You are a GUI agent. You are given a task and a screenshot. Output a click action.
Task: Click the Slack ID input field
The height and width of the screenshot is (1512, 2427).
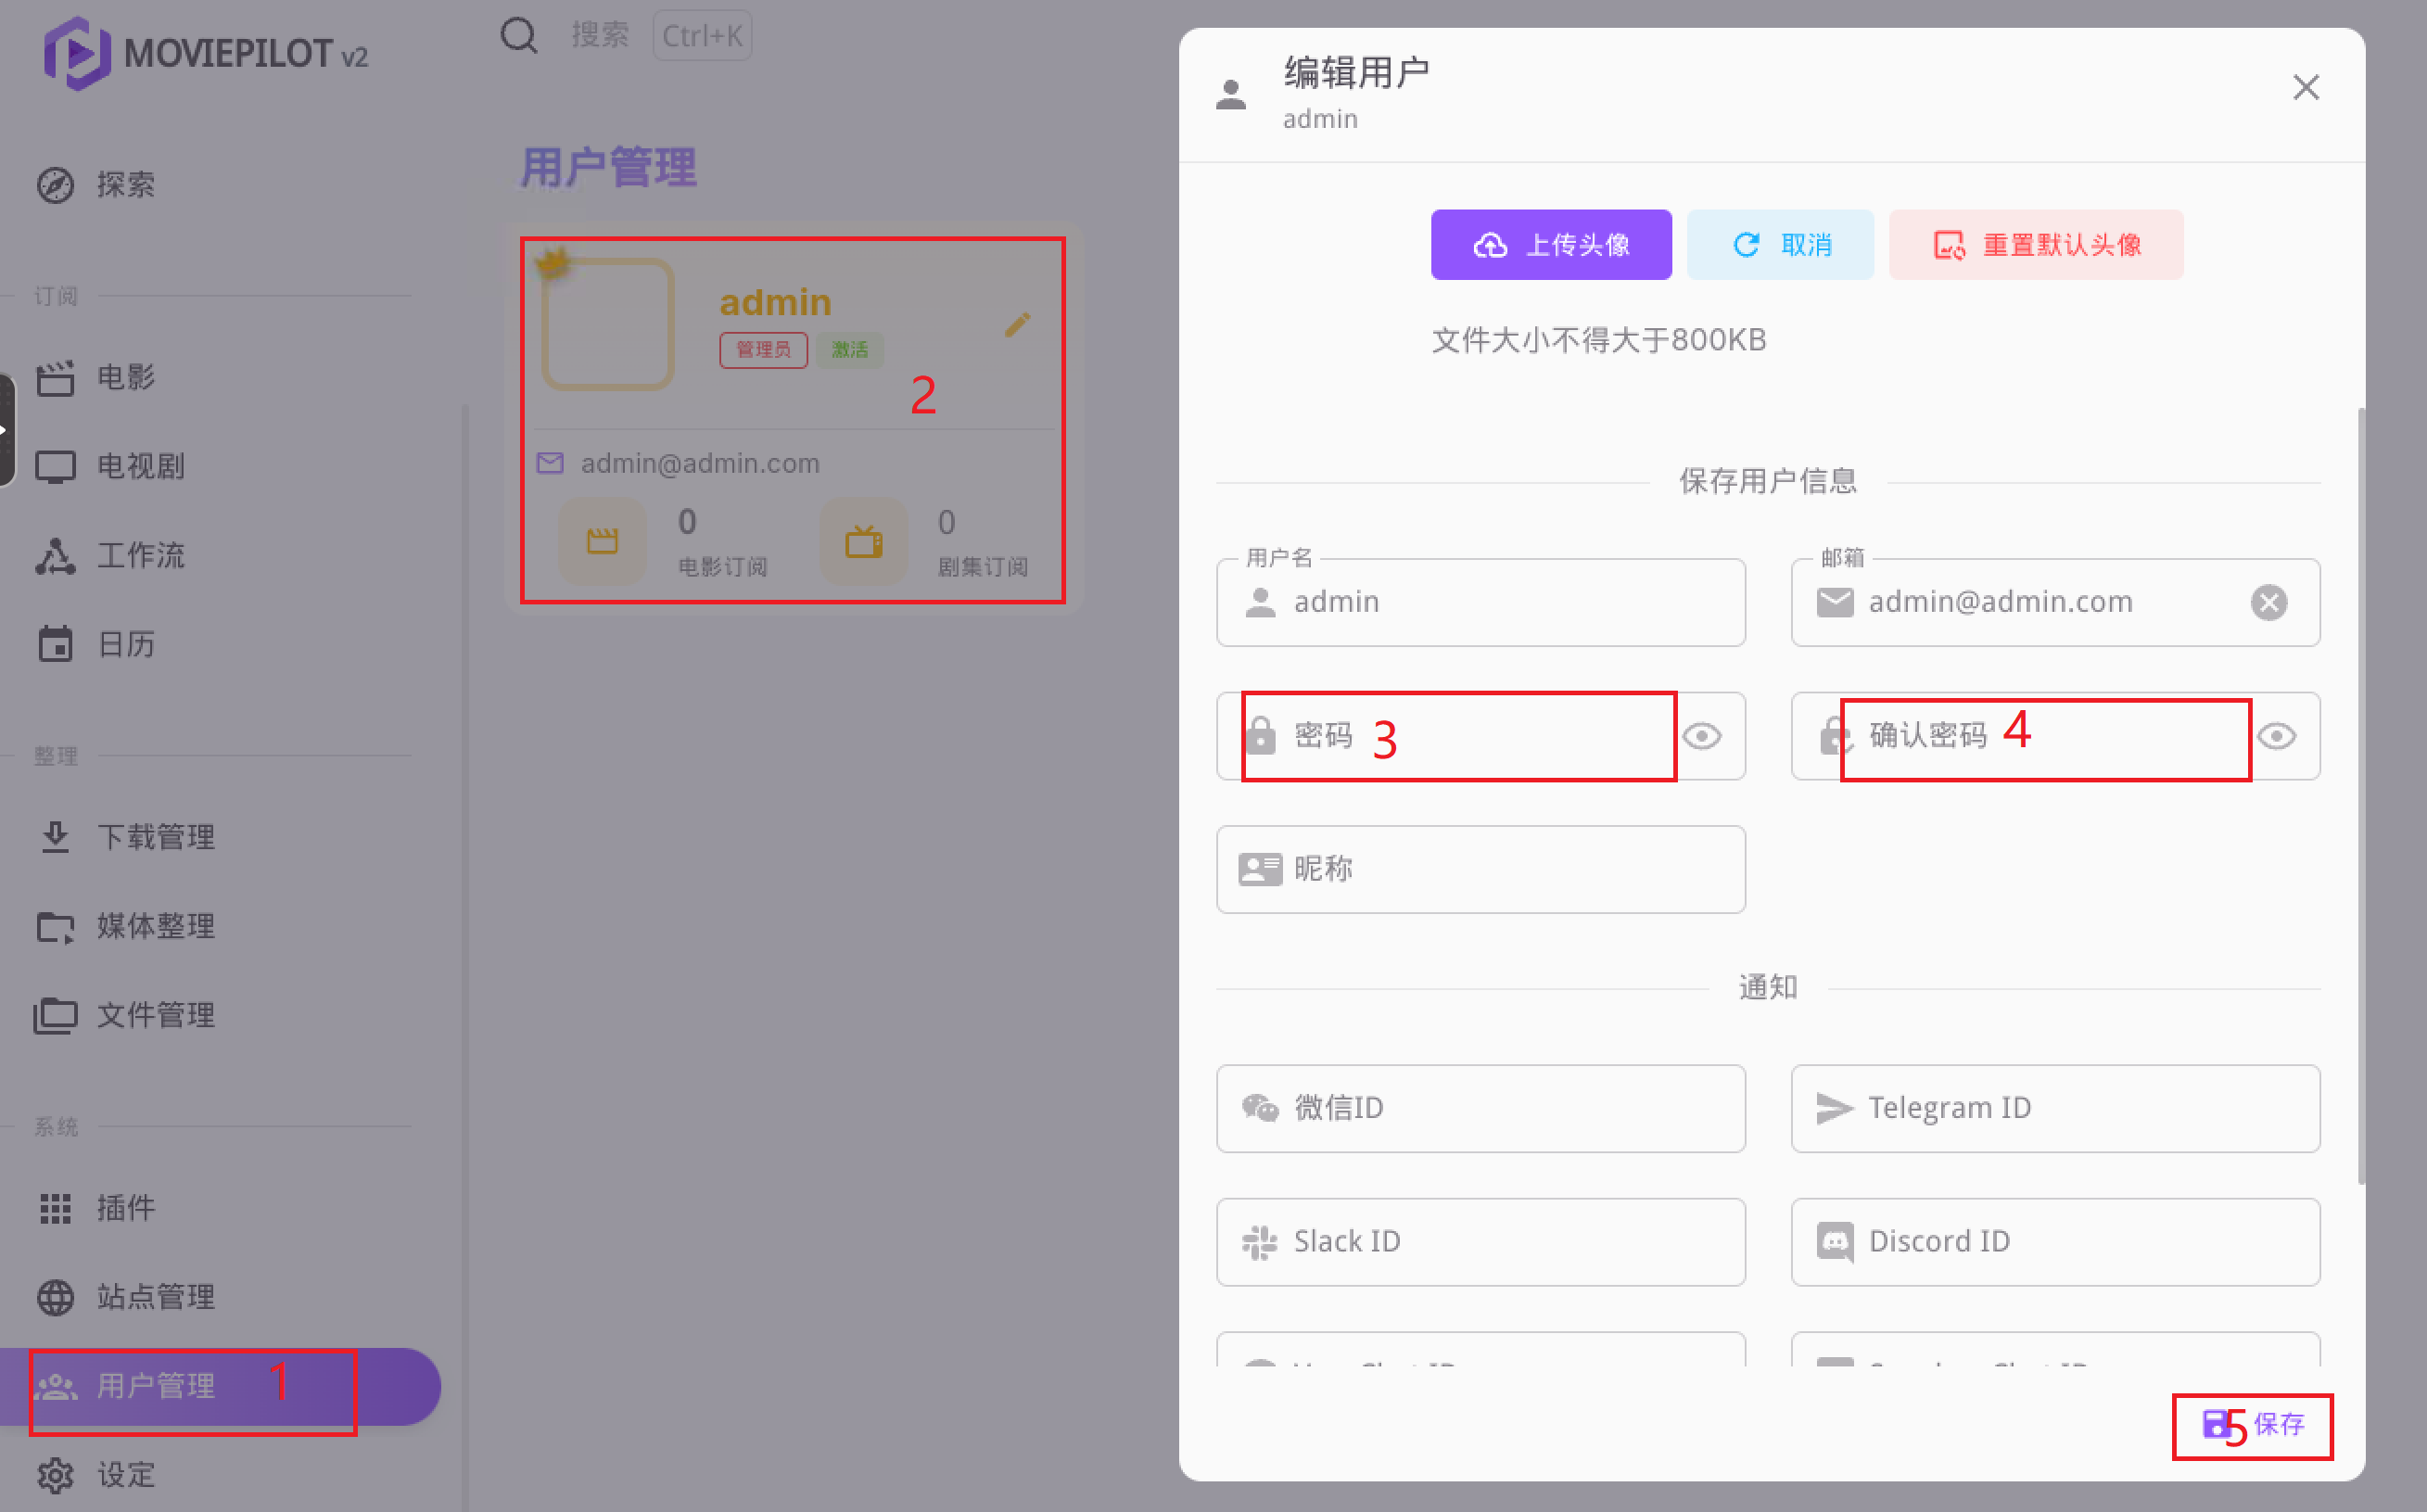click(x=1481, y=1242)
